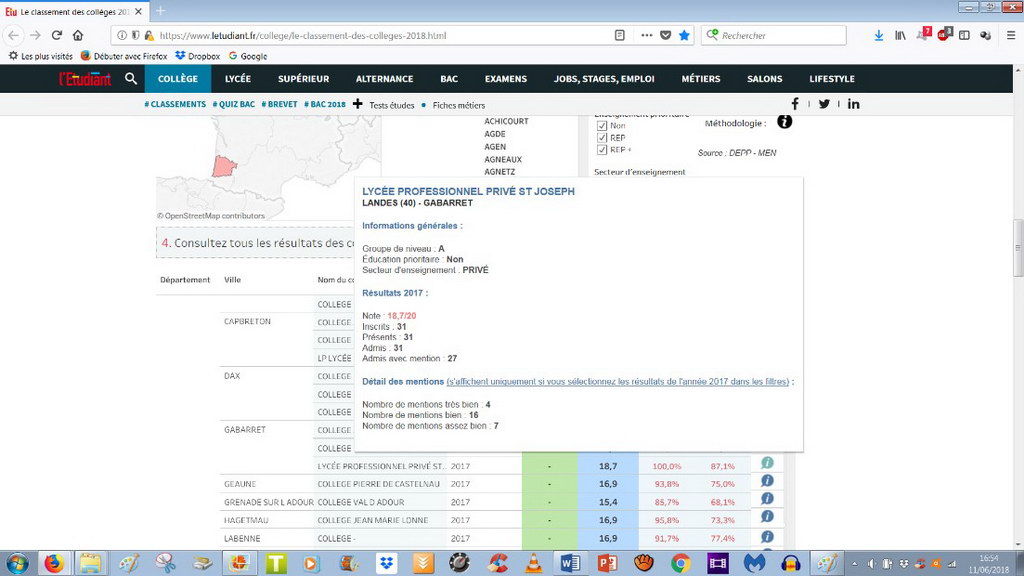Open the SALONS menu
The image size is (1024, 576).
tap(765, 78)
